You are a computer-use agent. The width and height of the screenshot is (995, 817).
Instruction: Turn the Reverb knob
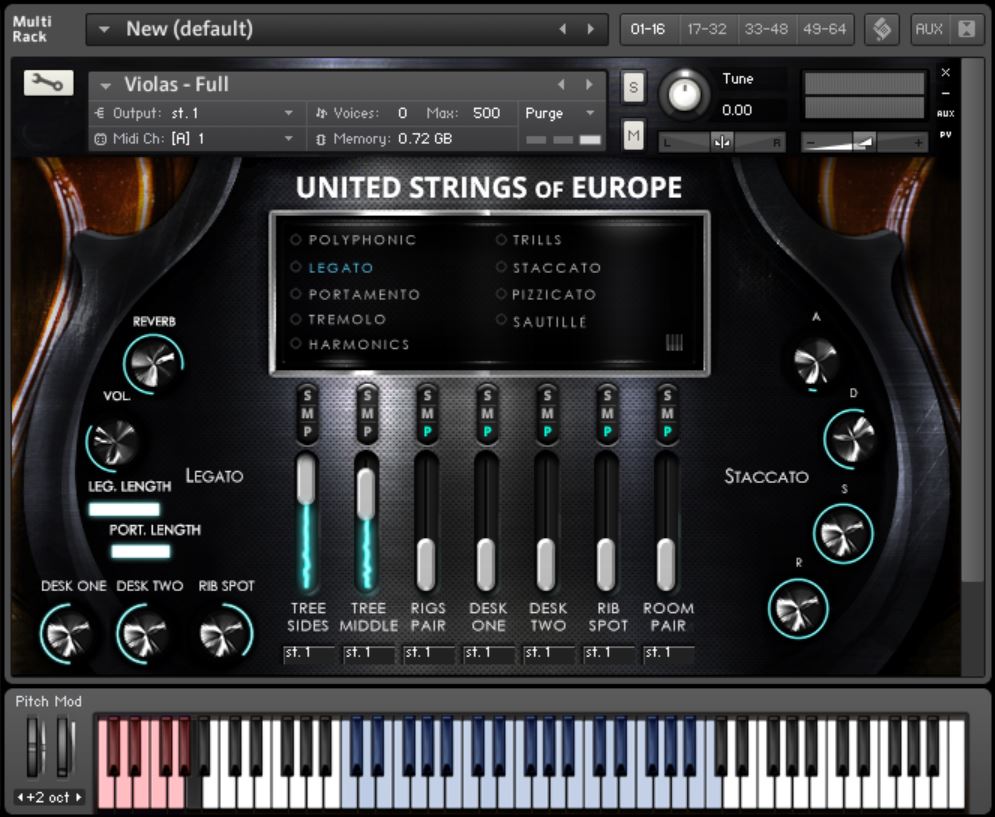(153, 363)
